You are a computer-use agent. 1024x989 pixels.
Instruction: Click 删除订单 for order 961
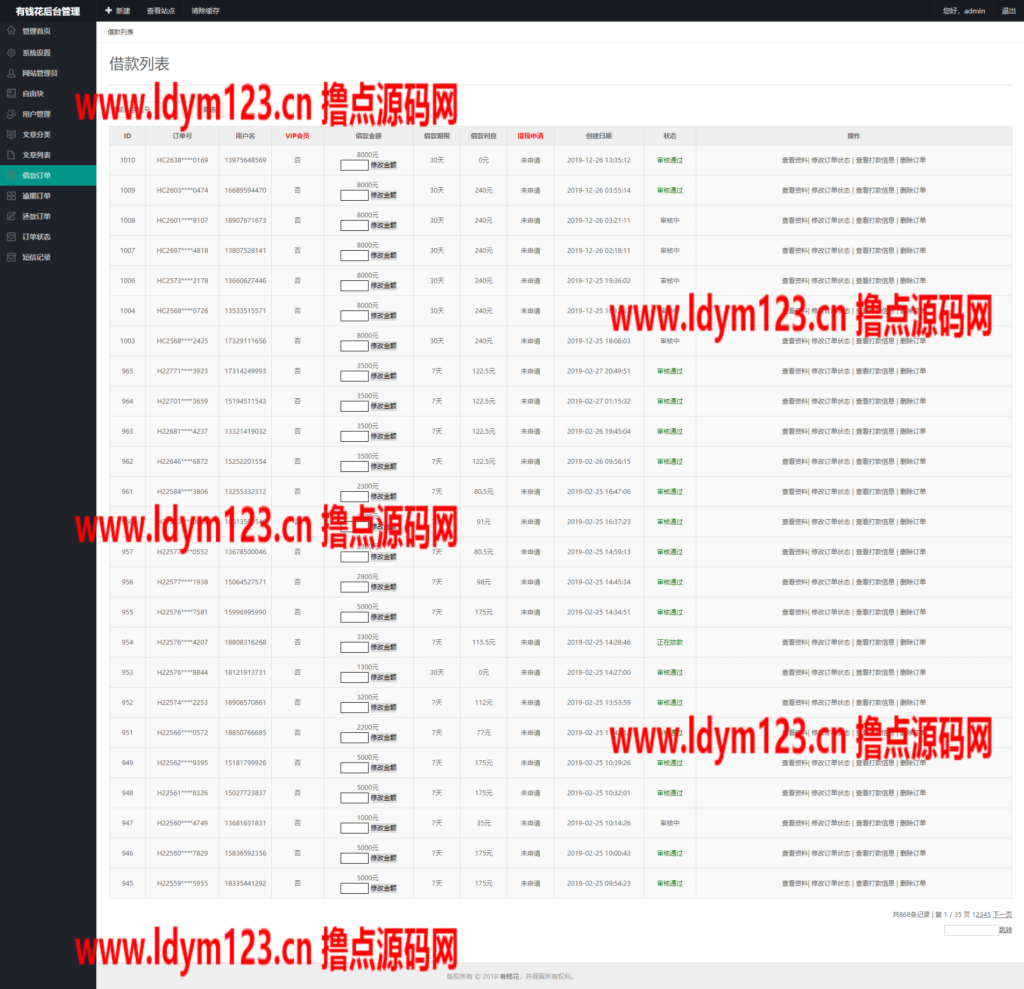tap(913, 491)
